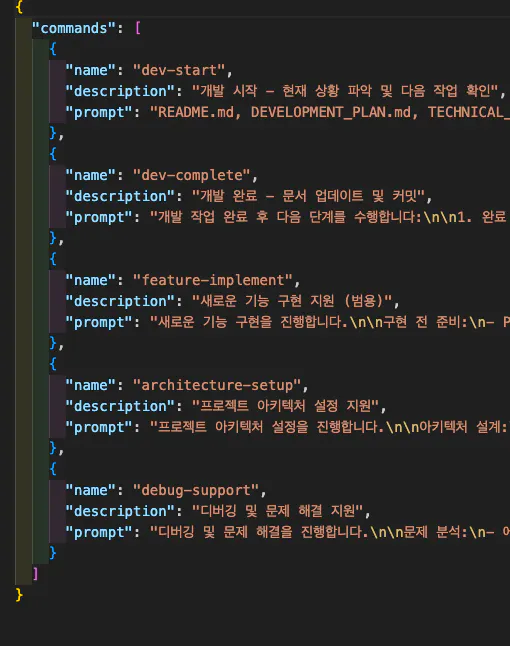510x646 pixels.
Task: Click the "description" key in the feature-implement object
Action: tap(120, 301)
